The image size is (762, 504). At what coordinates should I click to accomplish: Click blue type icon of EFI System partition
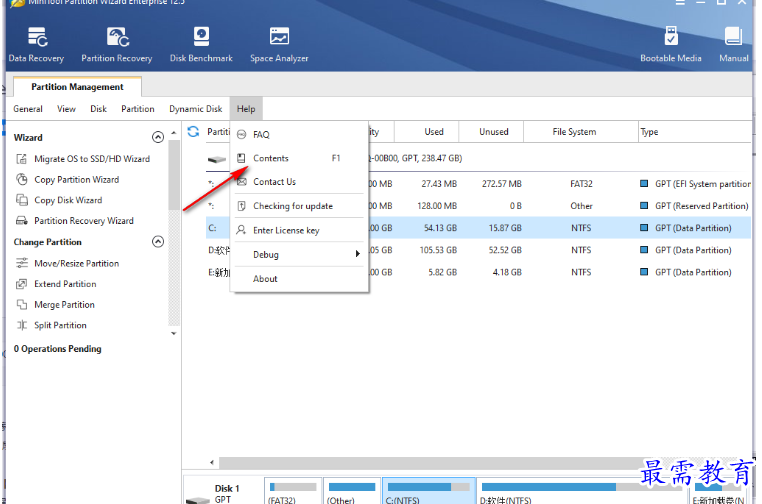pyautogui.click(x=644, y=184)
